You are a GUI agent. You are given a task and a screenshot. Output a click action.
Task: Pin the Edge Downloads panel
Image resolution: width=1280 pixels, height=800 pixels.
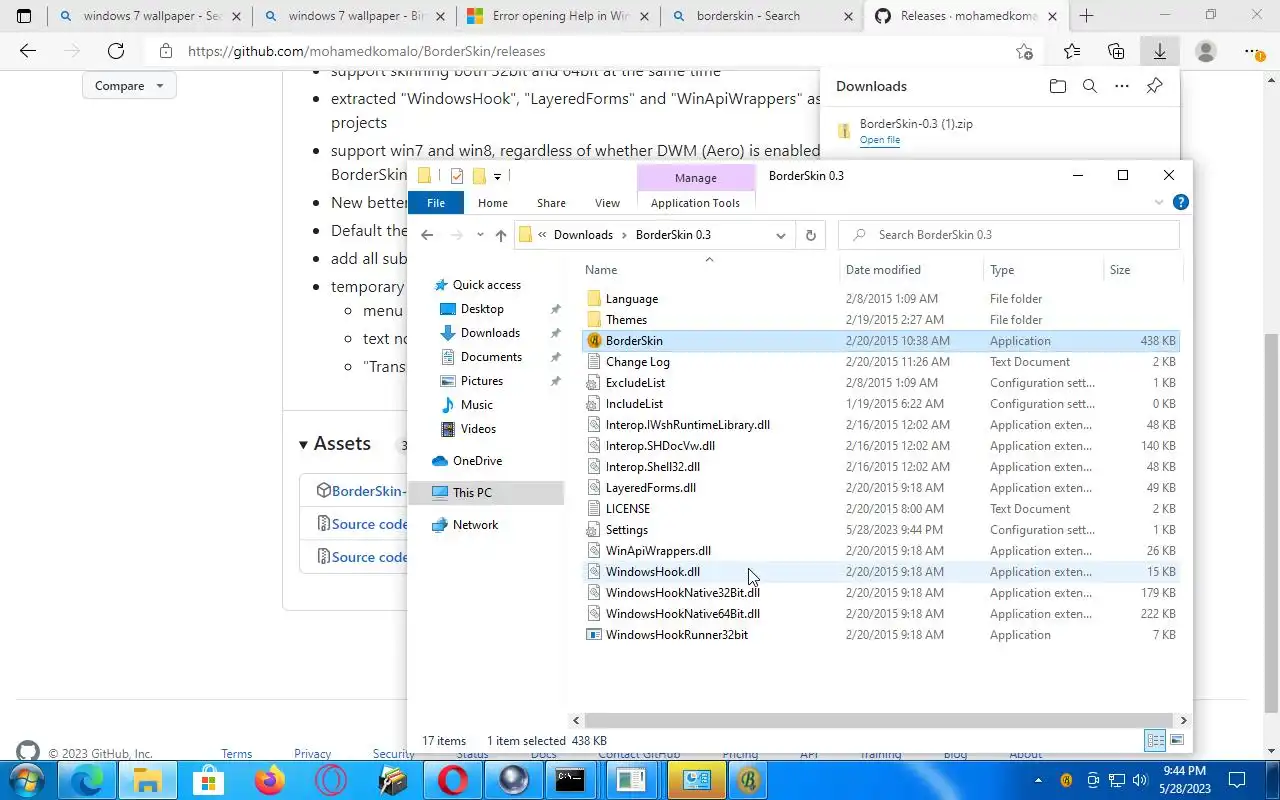click(1154, 87)
